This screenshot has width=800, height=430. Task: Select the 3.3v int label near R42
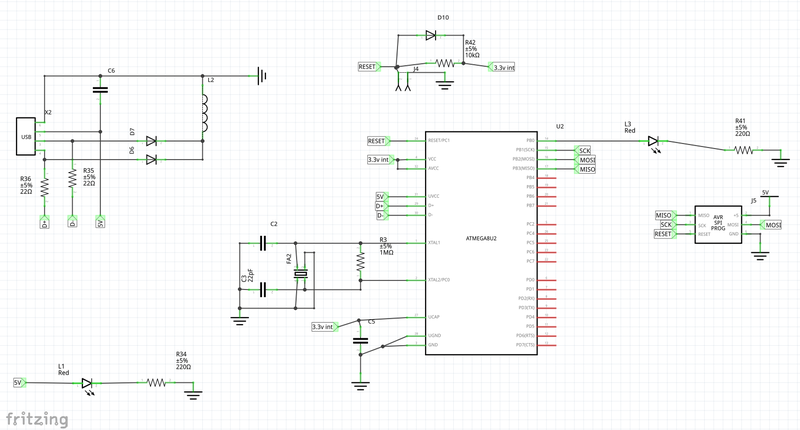[x=503, y=67]
